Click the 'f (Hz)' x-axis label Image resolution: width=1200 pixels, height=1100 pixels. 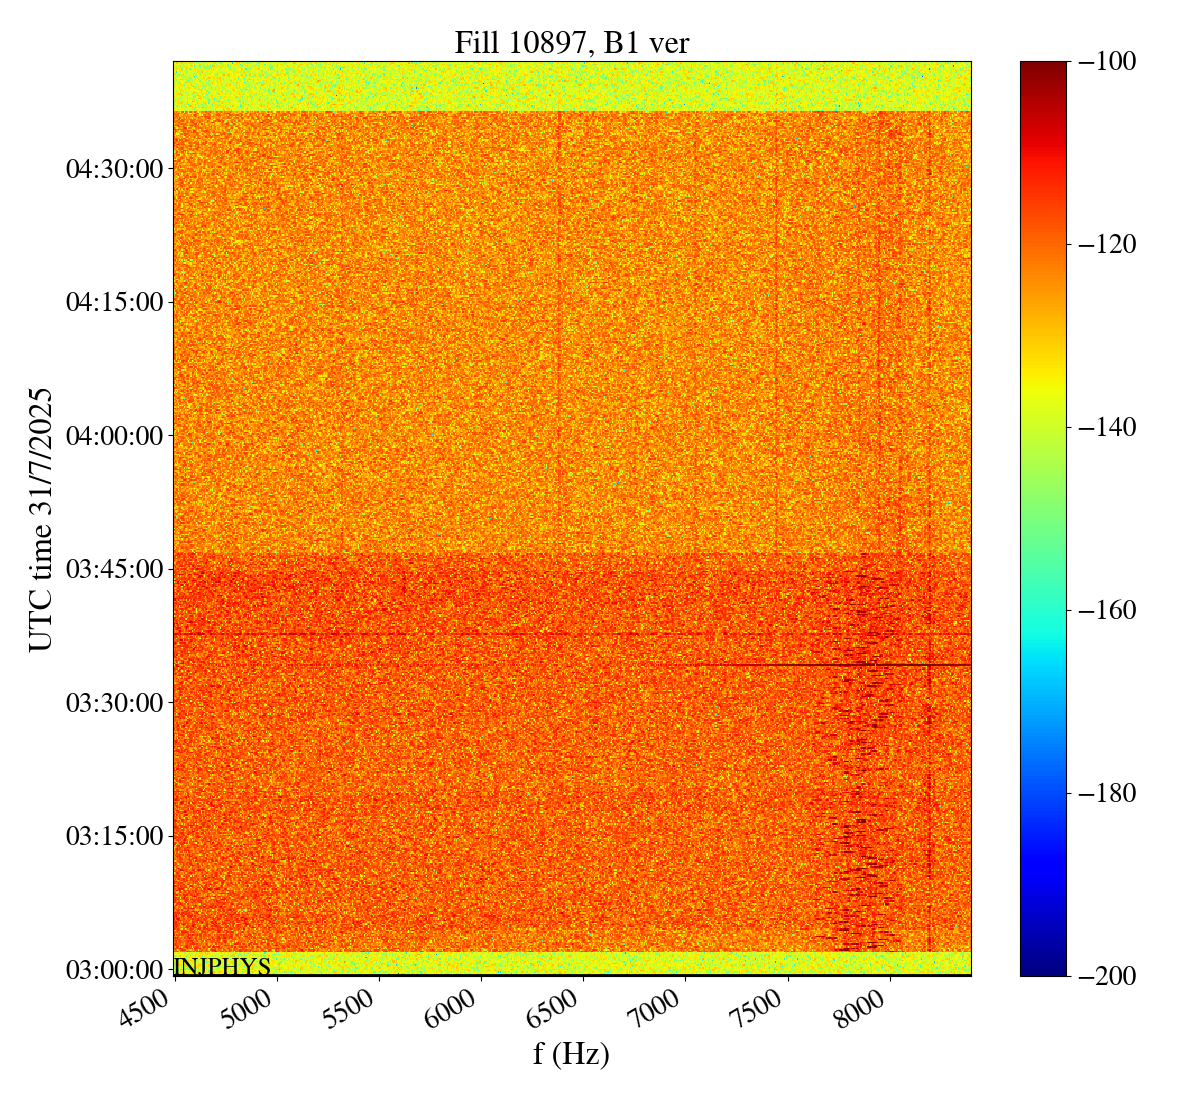pos(571,1053)
